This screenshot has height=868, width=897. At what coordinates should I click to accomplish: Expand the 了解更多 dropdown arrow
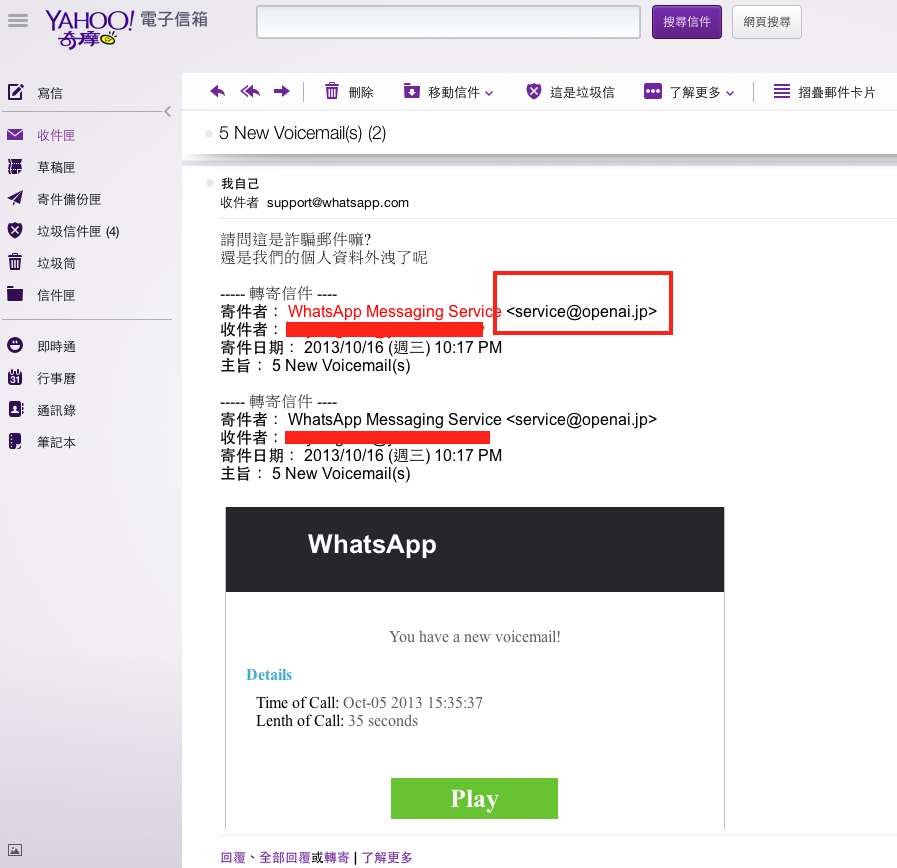(730, 93)
